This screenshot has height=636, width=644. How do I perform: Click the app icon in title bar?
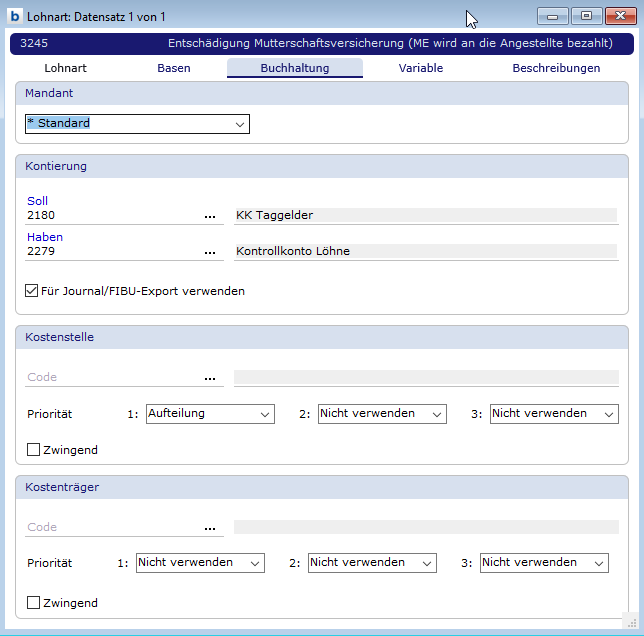[x=14, y=17]
